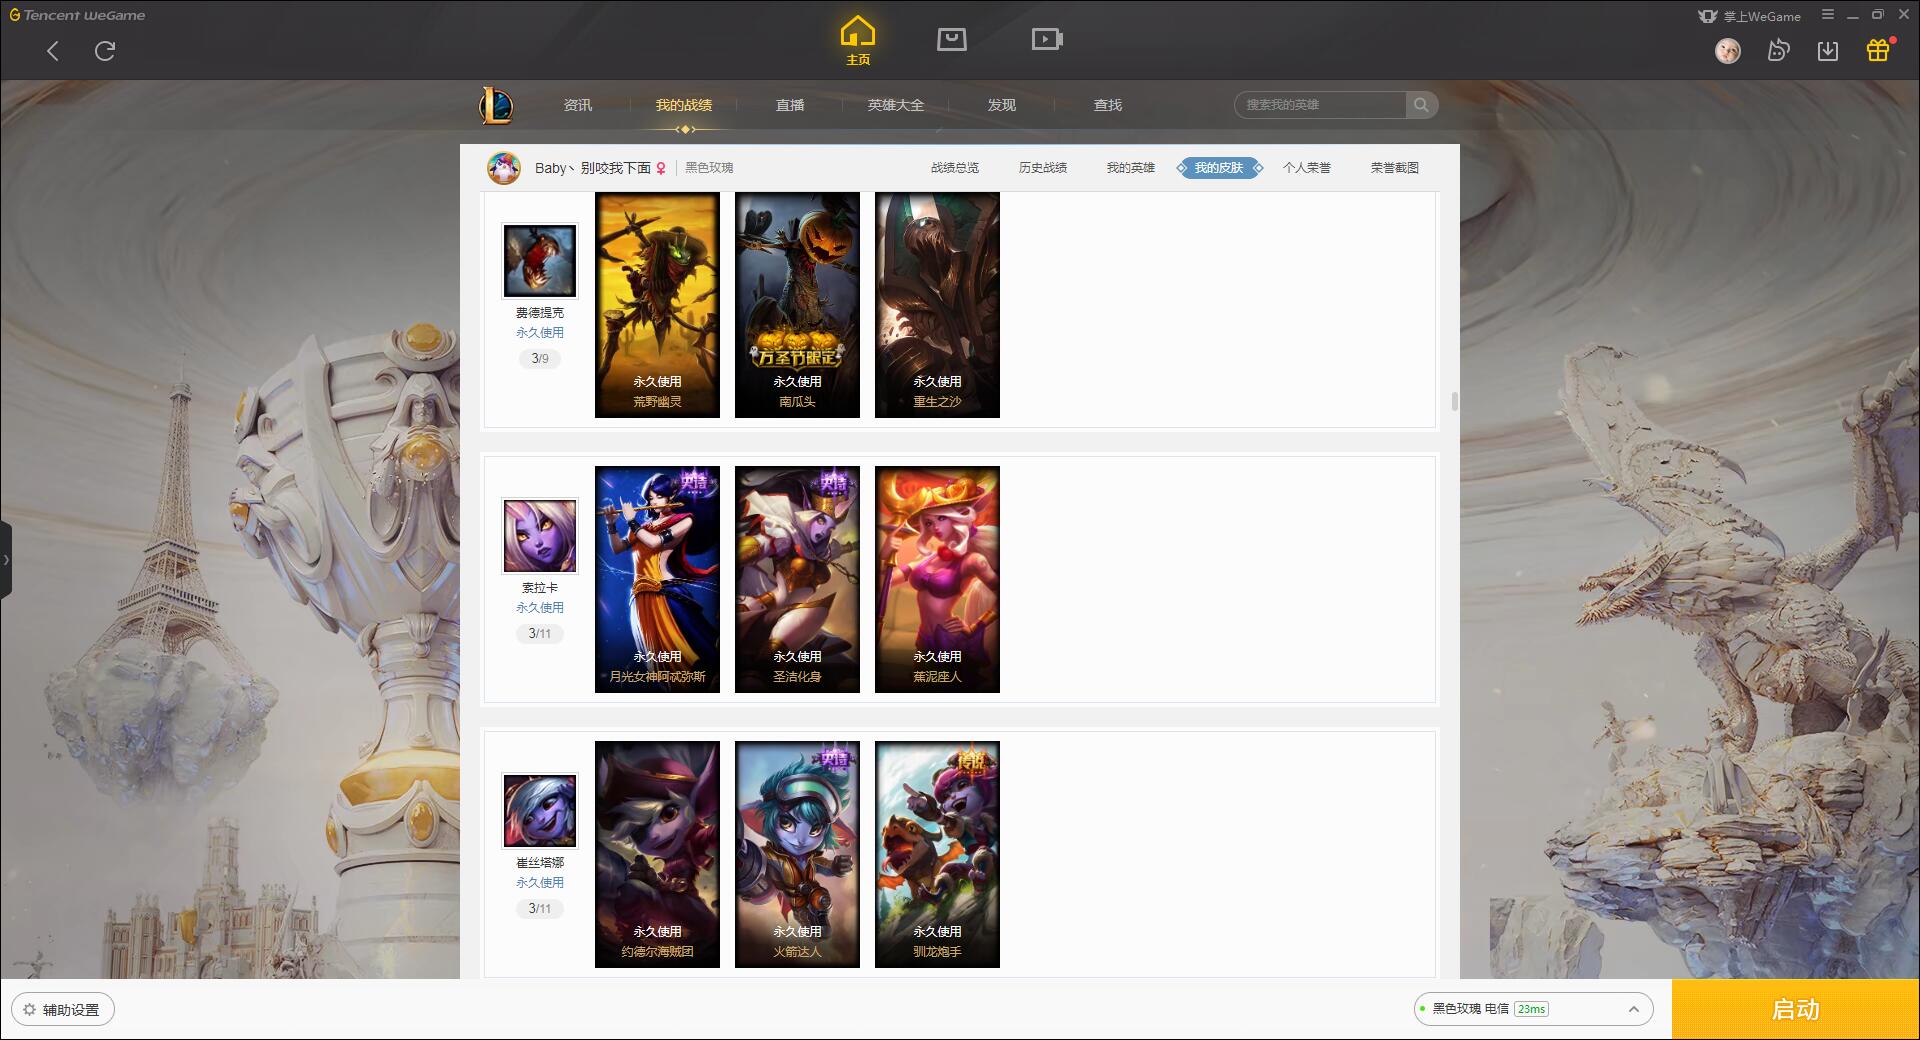Open the 驯龙炮手 skin card
Image resolution: width=1920 pixels, height=1040 pixels.
[937, 854]
